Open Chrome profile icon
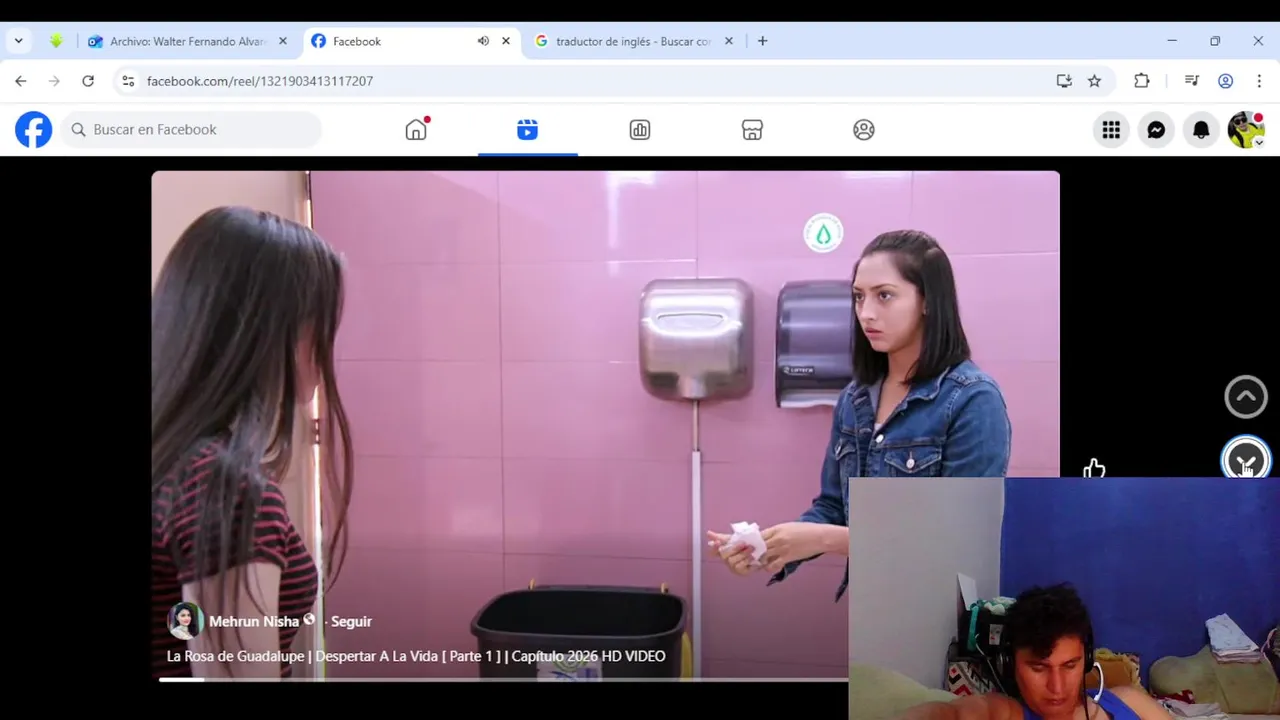1280x720 pixels. [1225, 81]
